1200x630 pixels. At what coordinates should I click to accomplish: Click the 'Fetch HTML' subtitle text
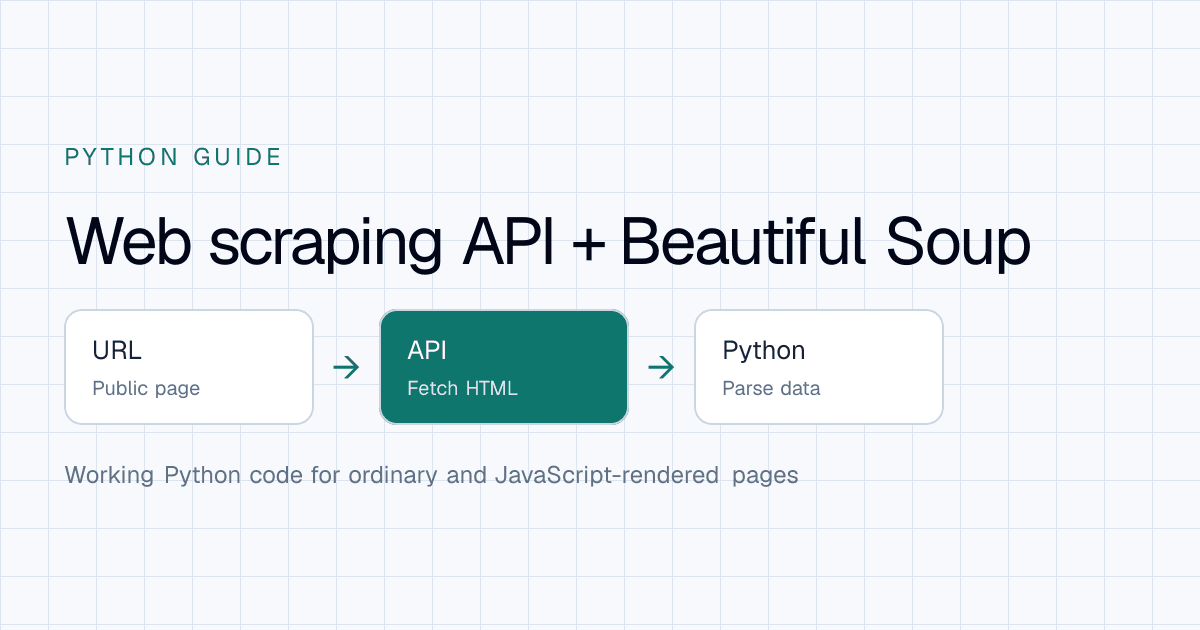(463, 389)
